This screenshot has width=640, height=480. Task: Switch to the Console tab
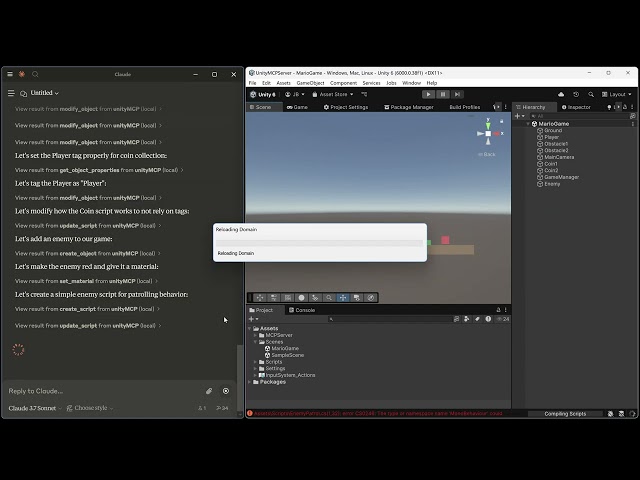pyautogui.click(x=302, y=310)
